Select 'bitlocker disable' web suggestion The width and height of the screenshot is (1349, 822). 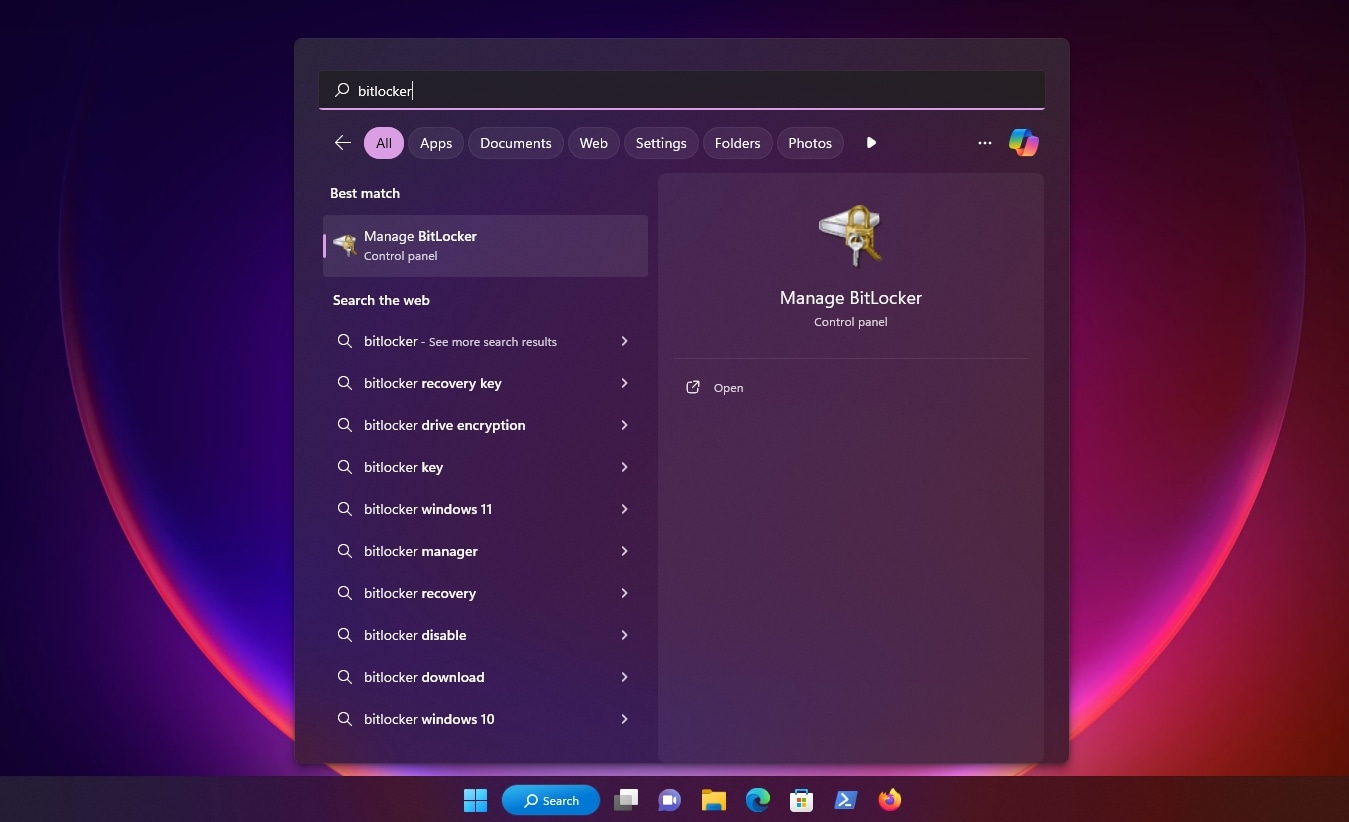tap(485, 635)
